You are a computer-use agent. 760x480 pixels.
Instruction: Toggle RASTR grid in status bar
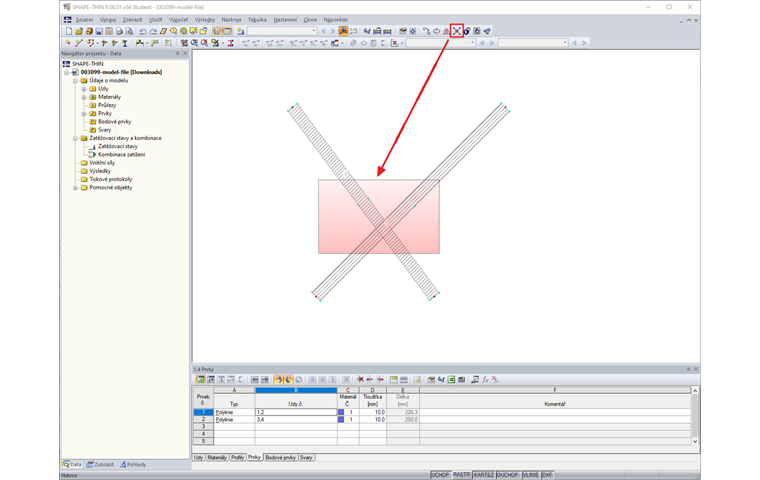(x=461, y=475)
